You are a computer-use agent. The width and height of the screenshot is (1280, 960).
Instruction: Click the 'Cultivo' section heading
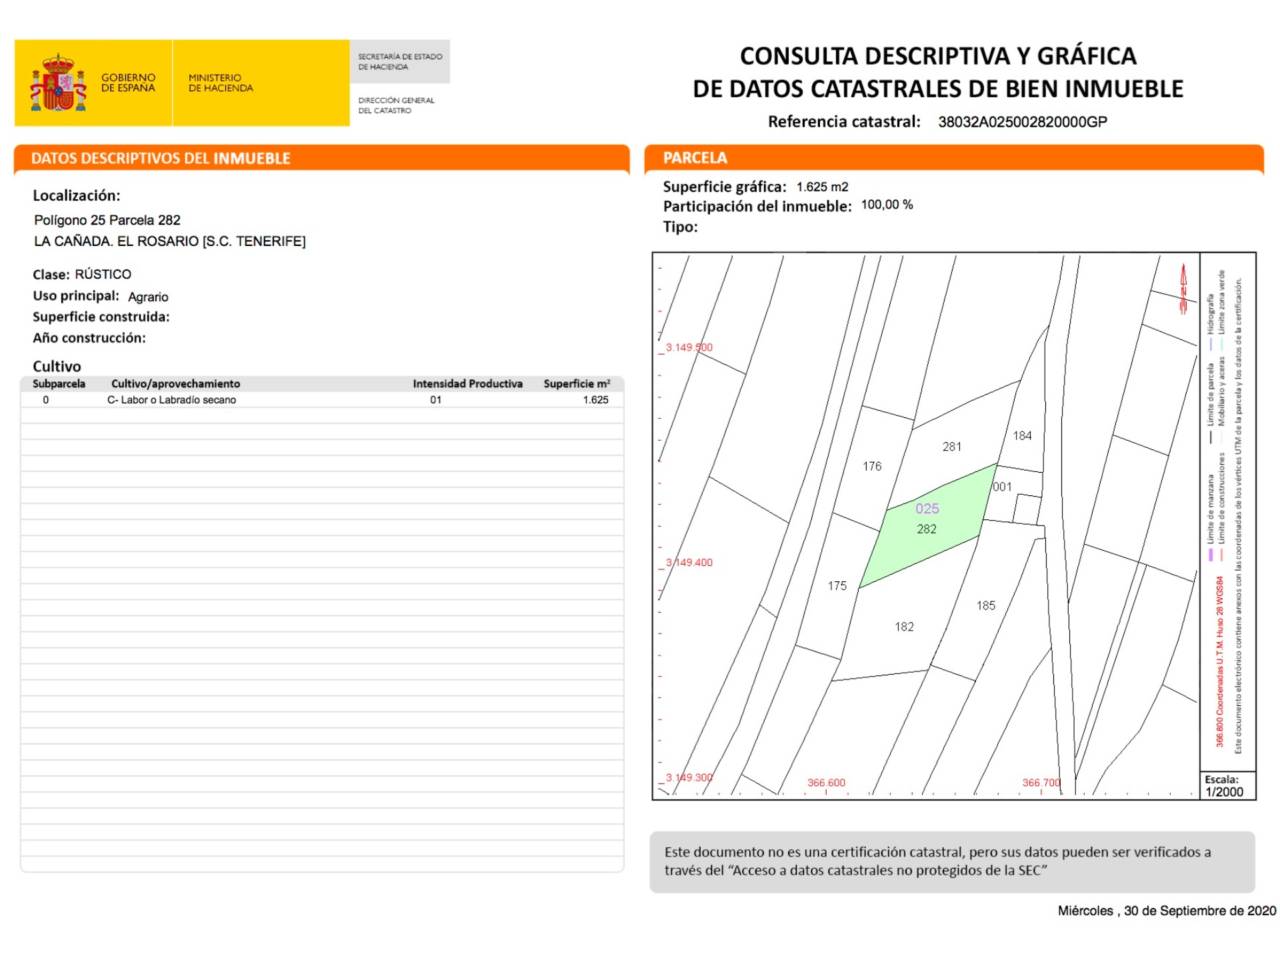point(57,366)
